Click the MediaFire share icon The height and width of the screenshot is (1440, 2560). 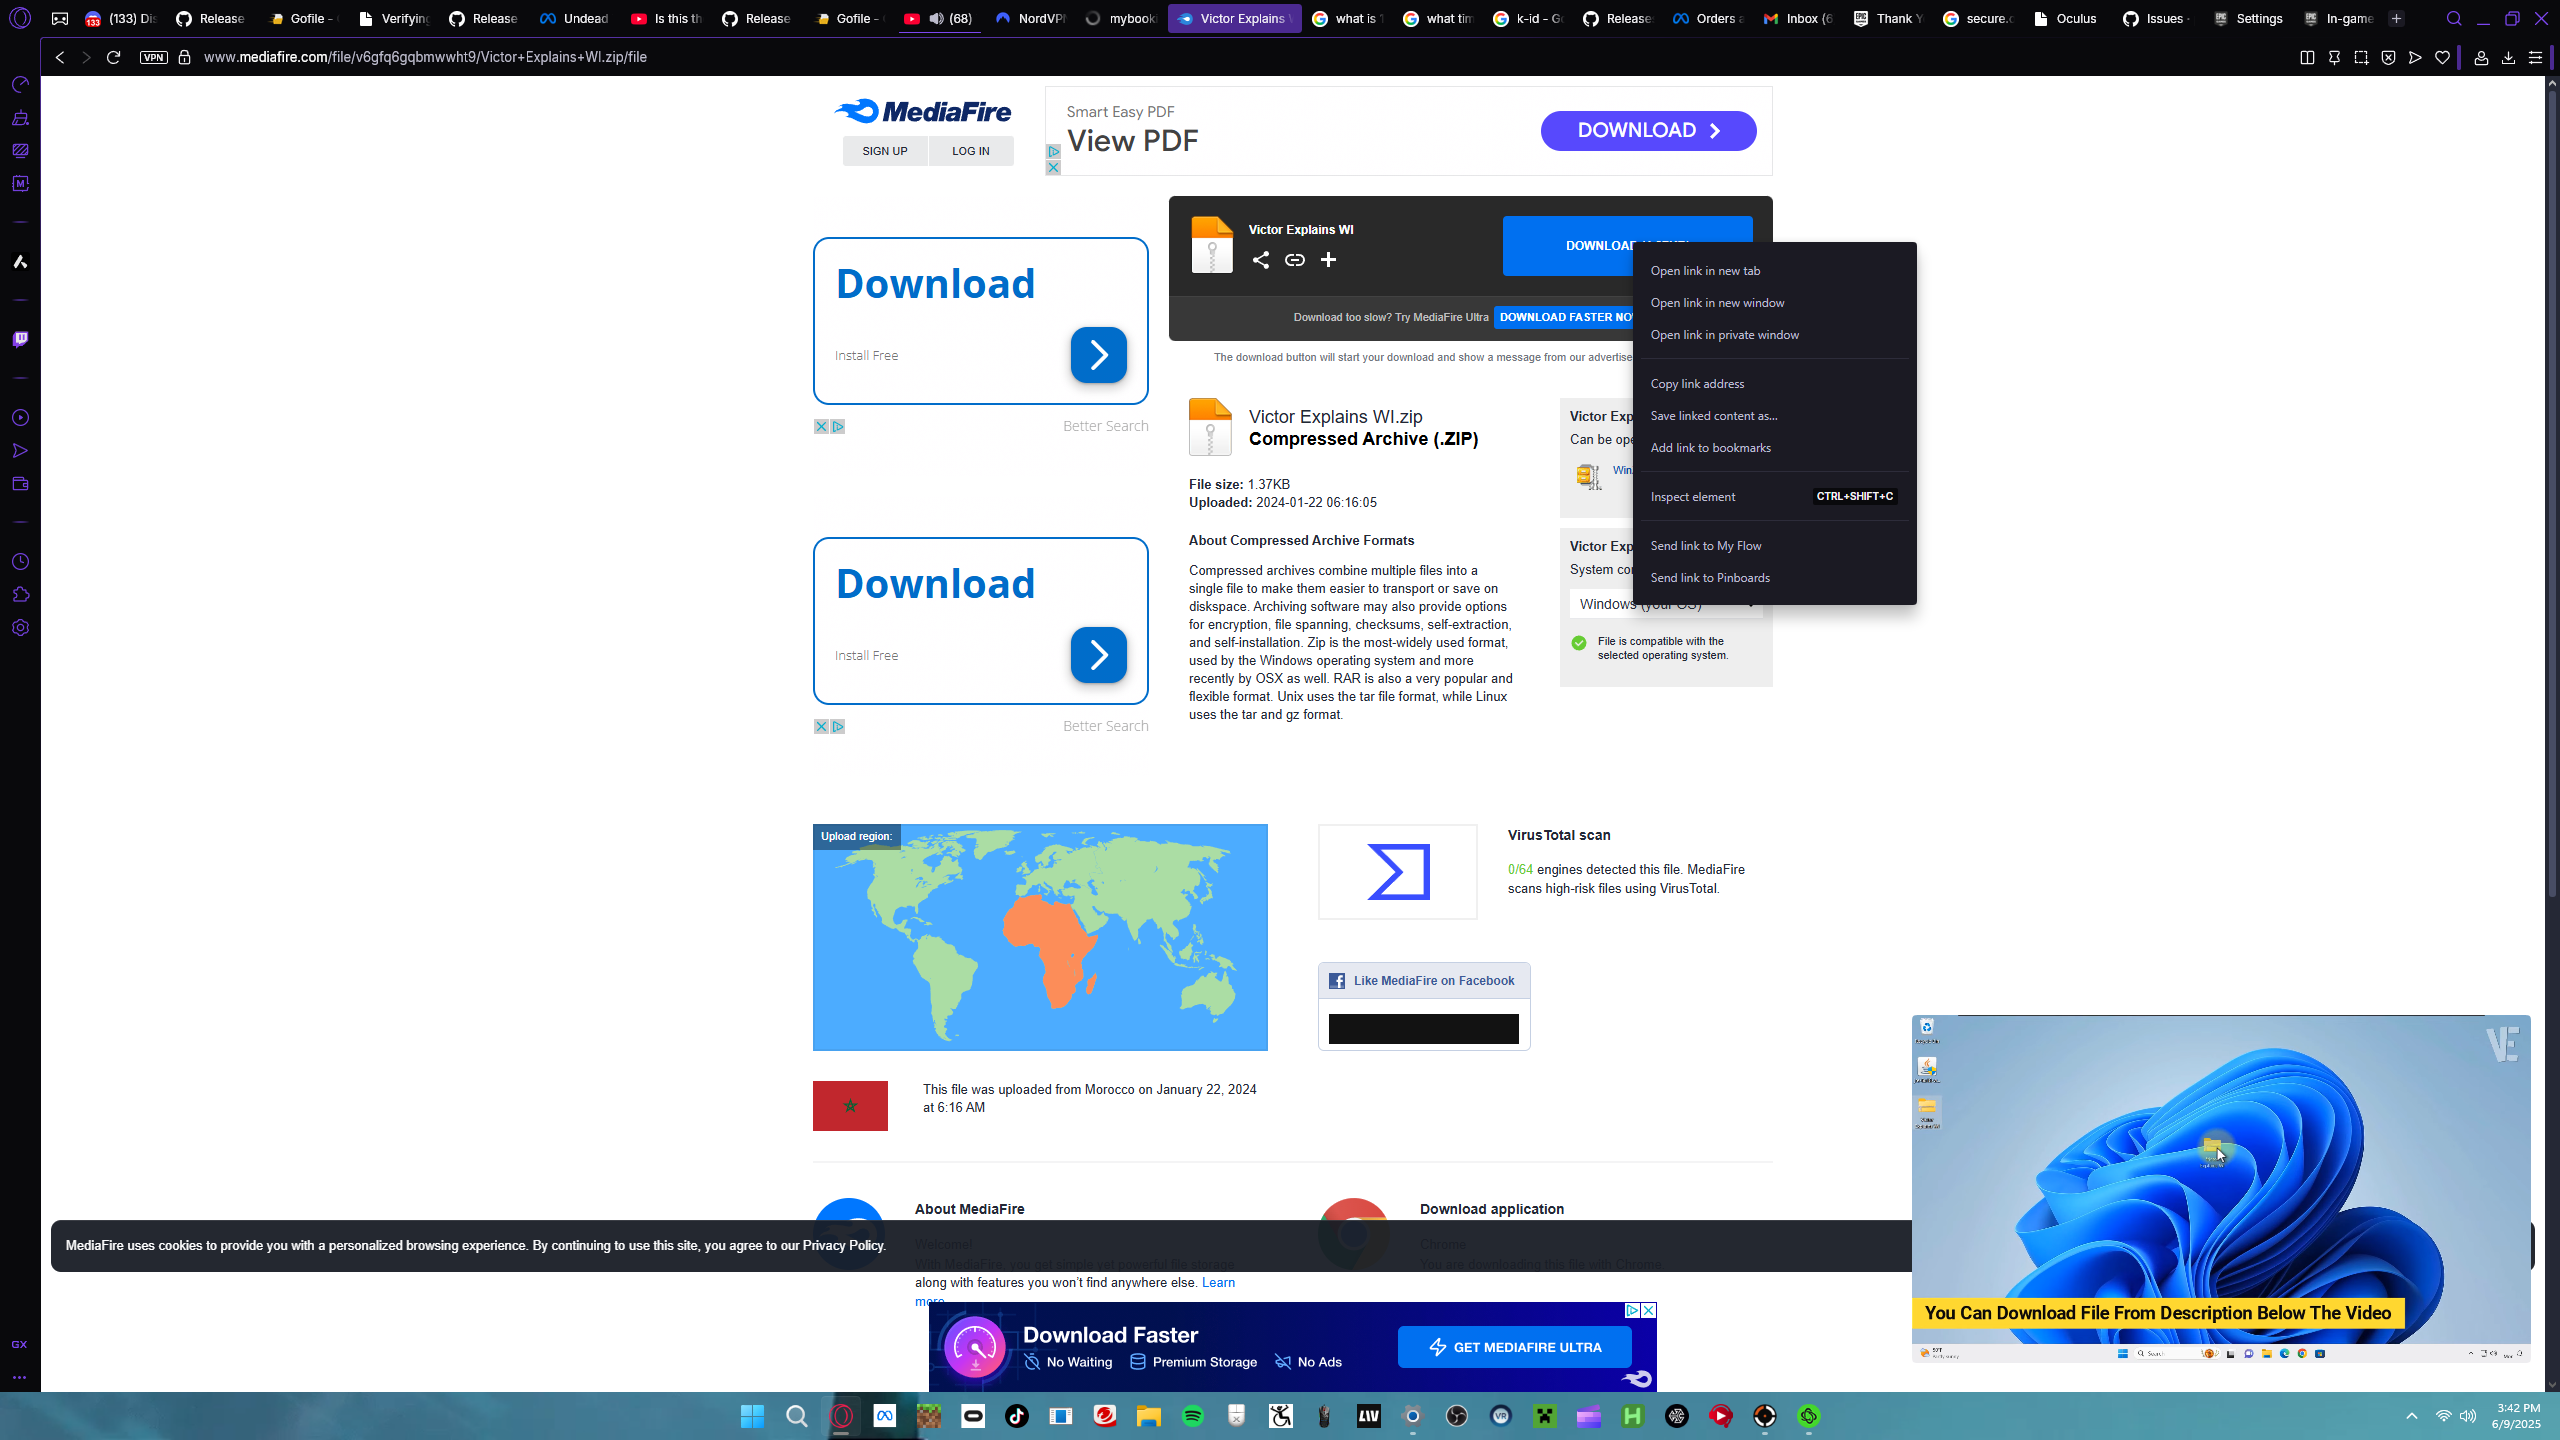[x=1261, y=260]
